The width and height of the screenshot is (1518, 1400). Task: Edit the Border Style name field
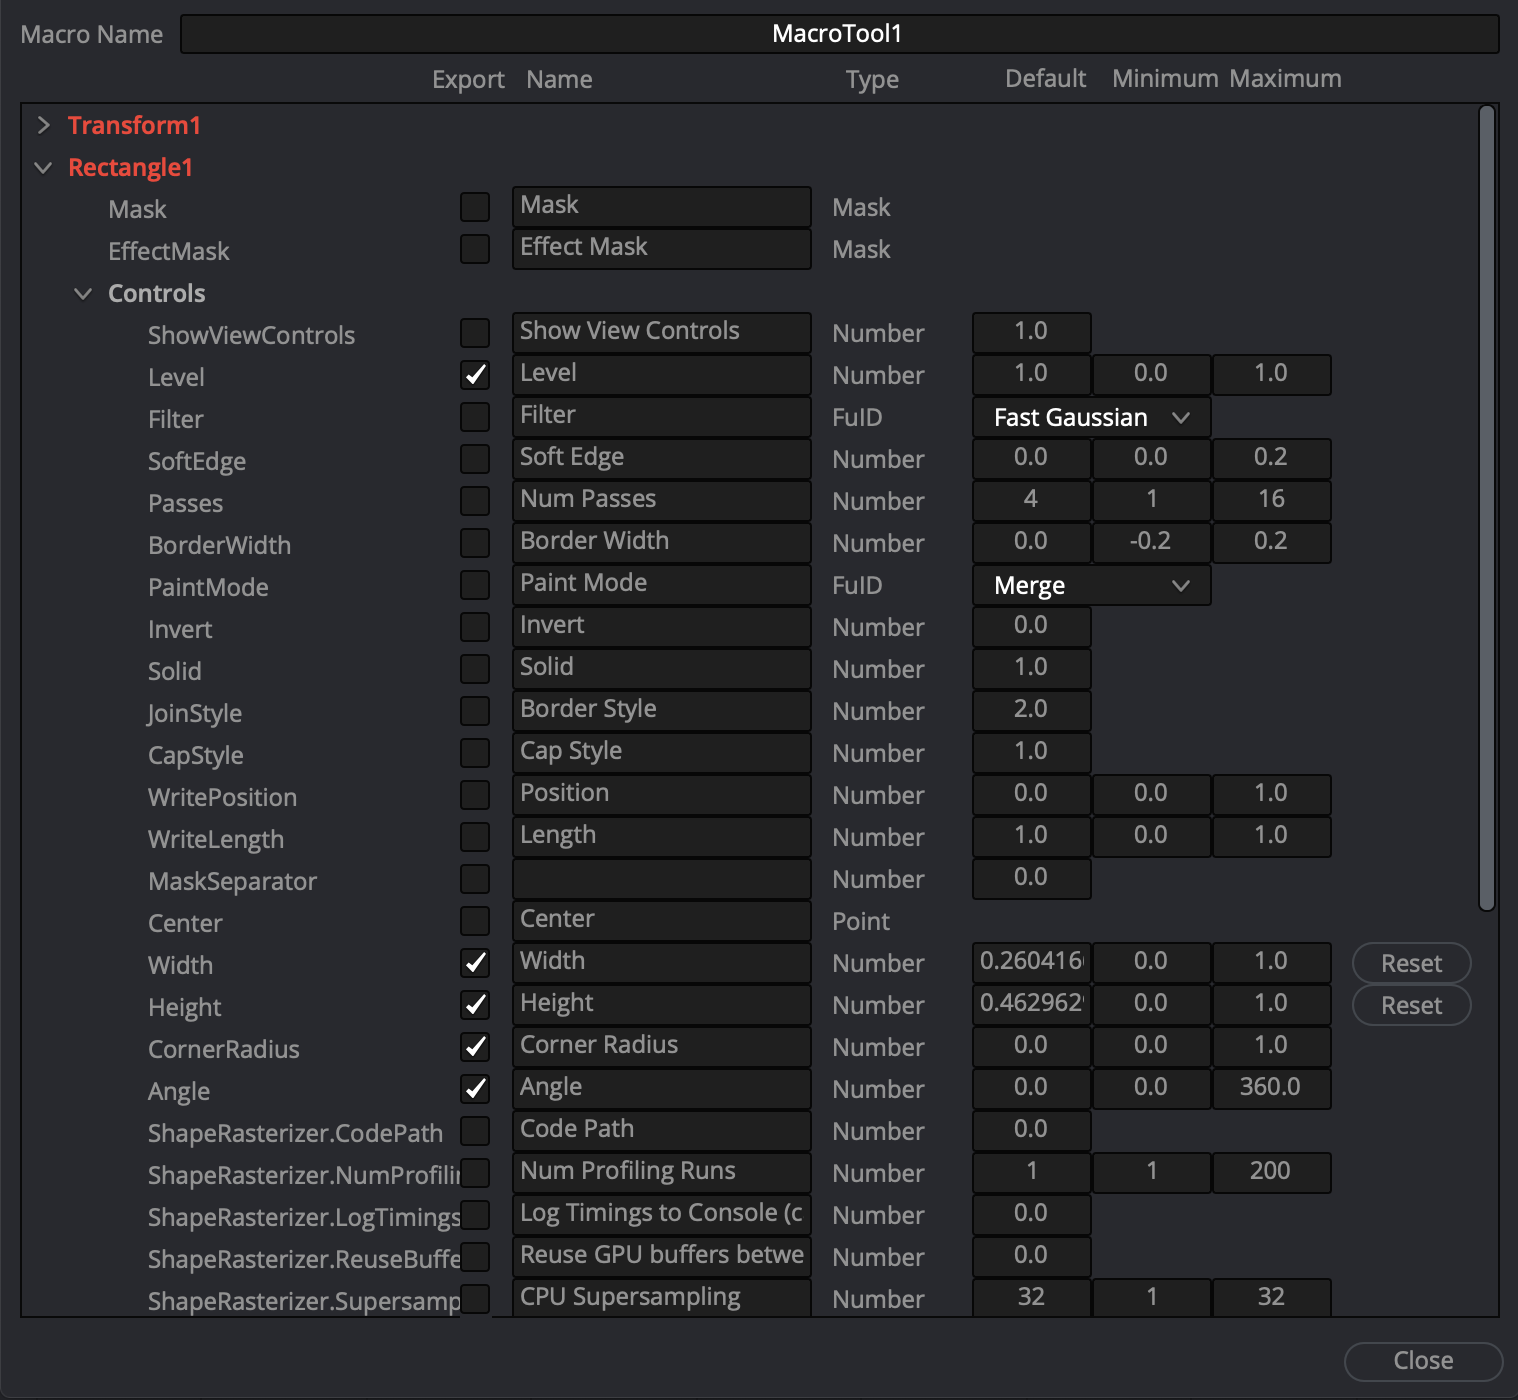point(661,711)
